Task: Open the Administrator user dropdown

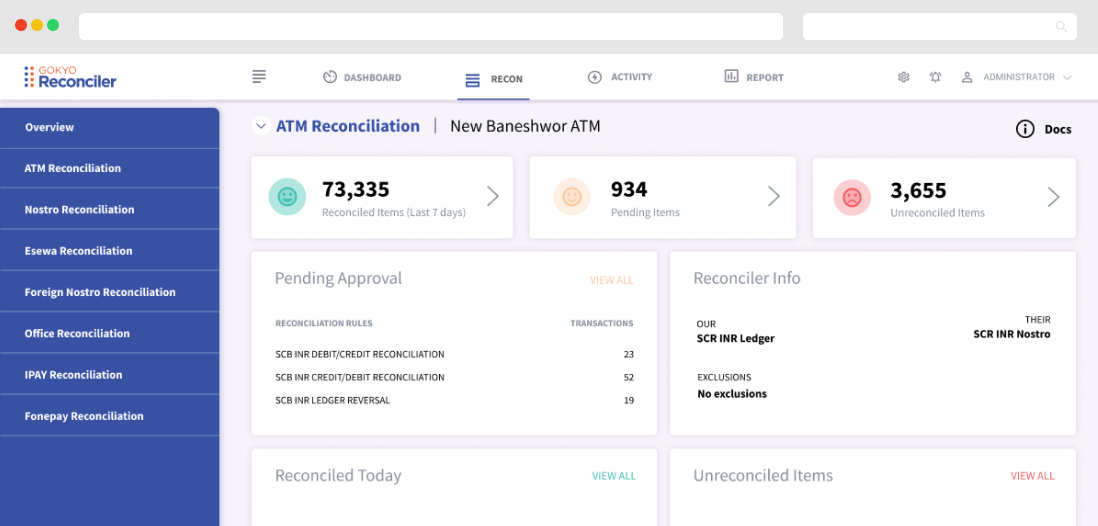Action: (1017, 77)
